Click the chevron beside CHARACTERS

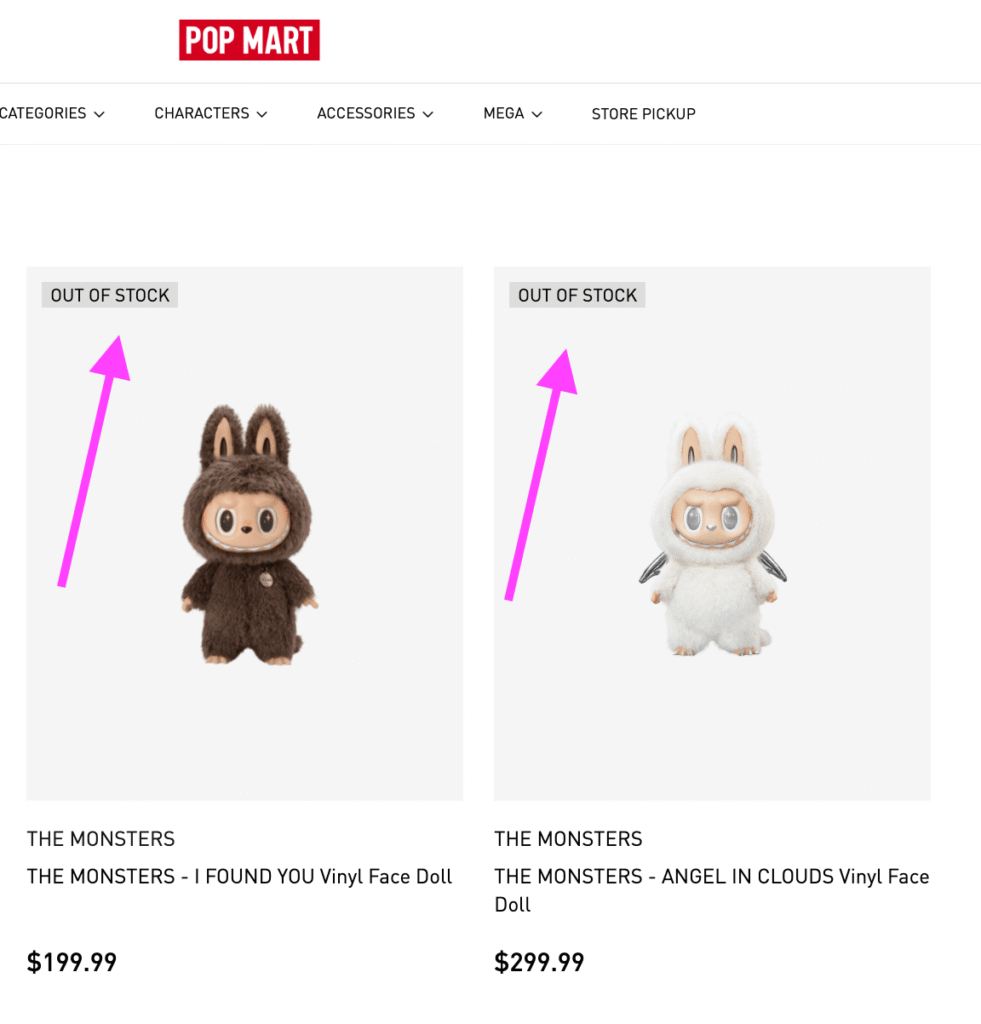click(262, 115)
